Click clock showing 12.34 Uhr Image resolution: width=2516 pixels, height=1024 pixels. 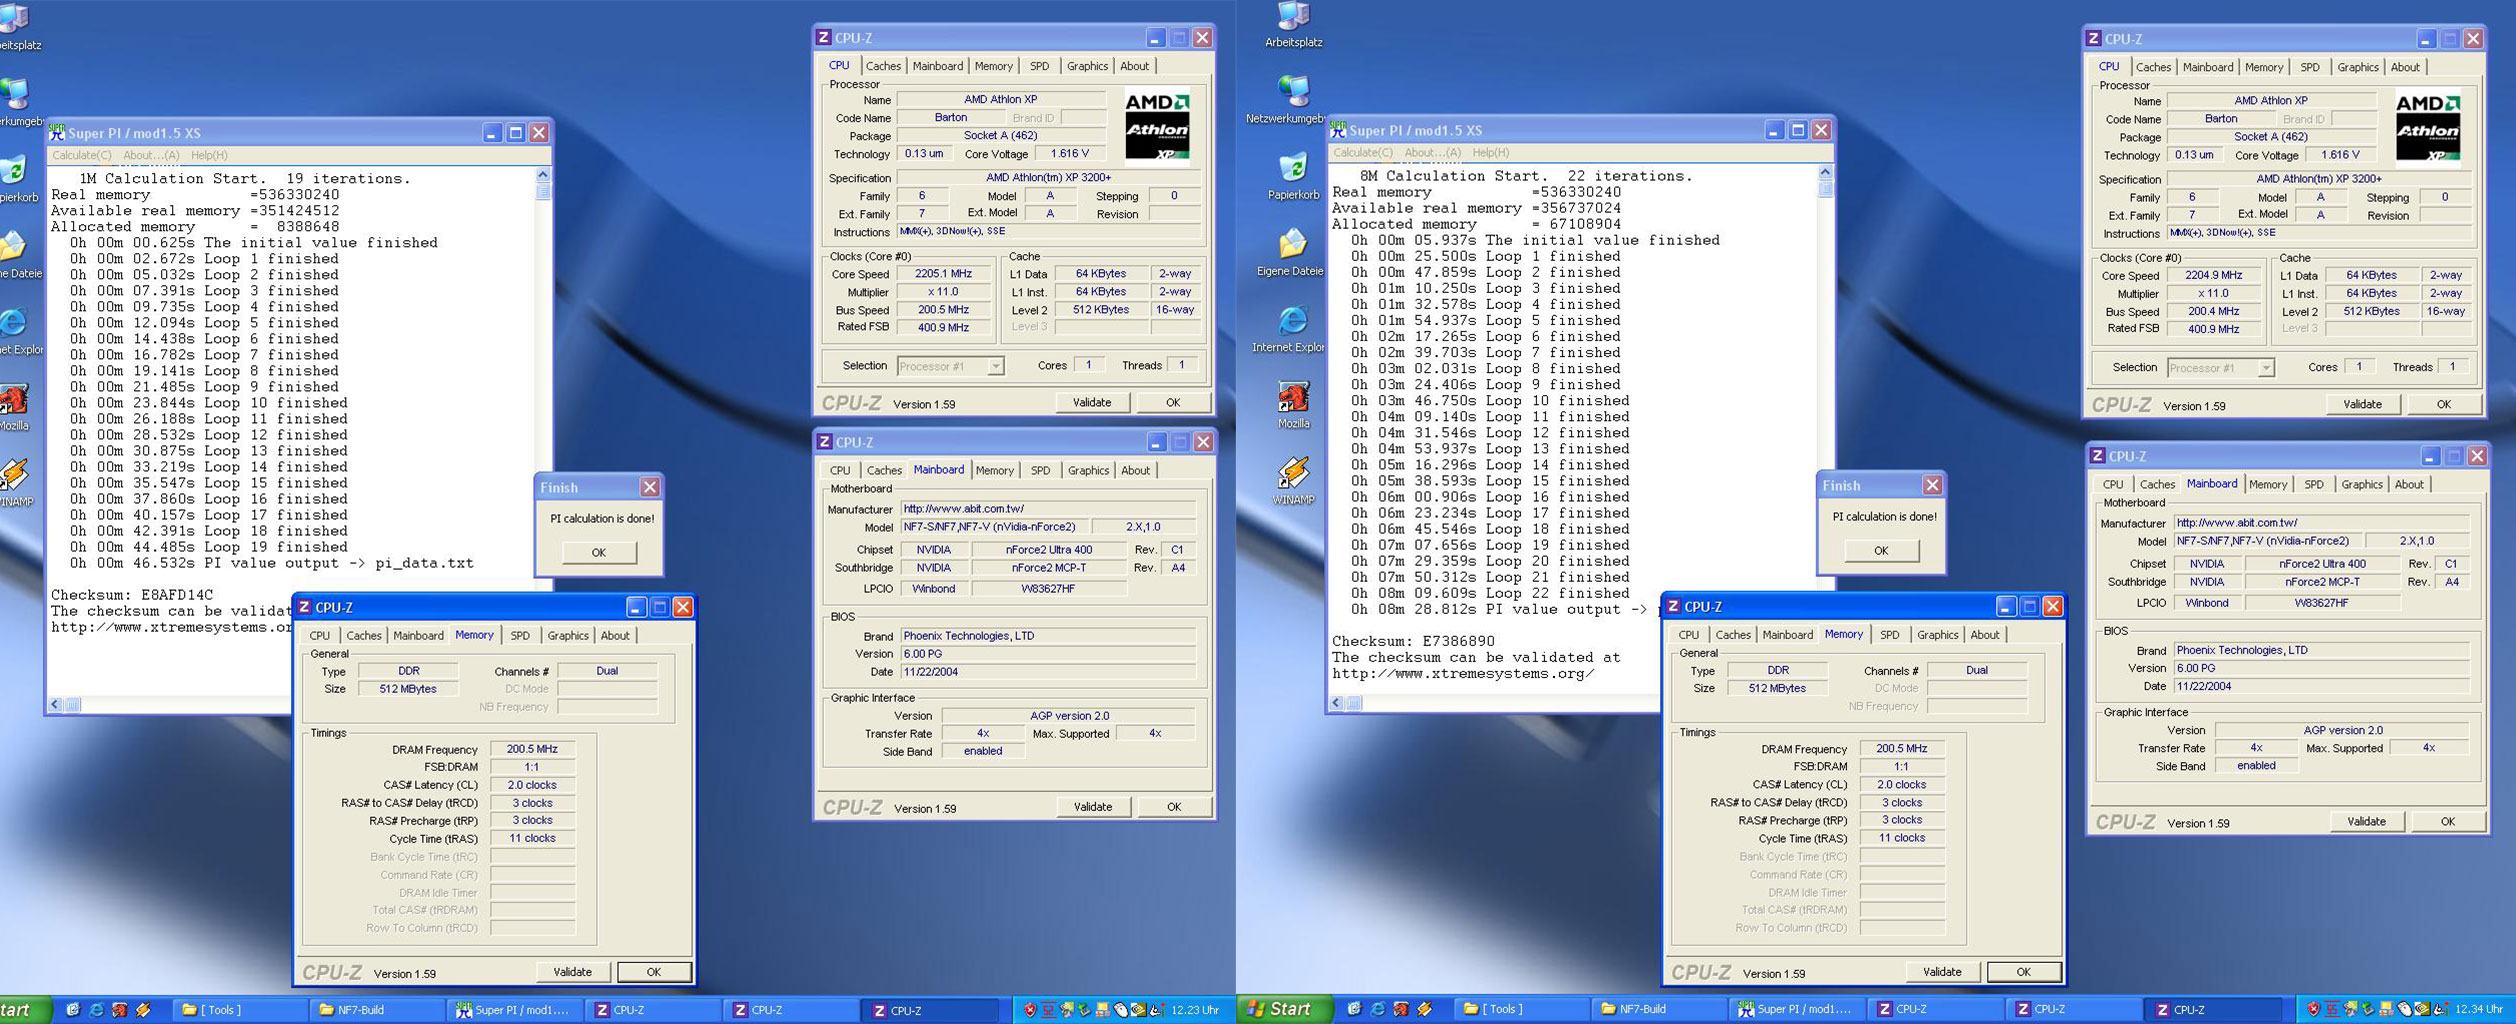2478,1009
